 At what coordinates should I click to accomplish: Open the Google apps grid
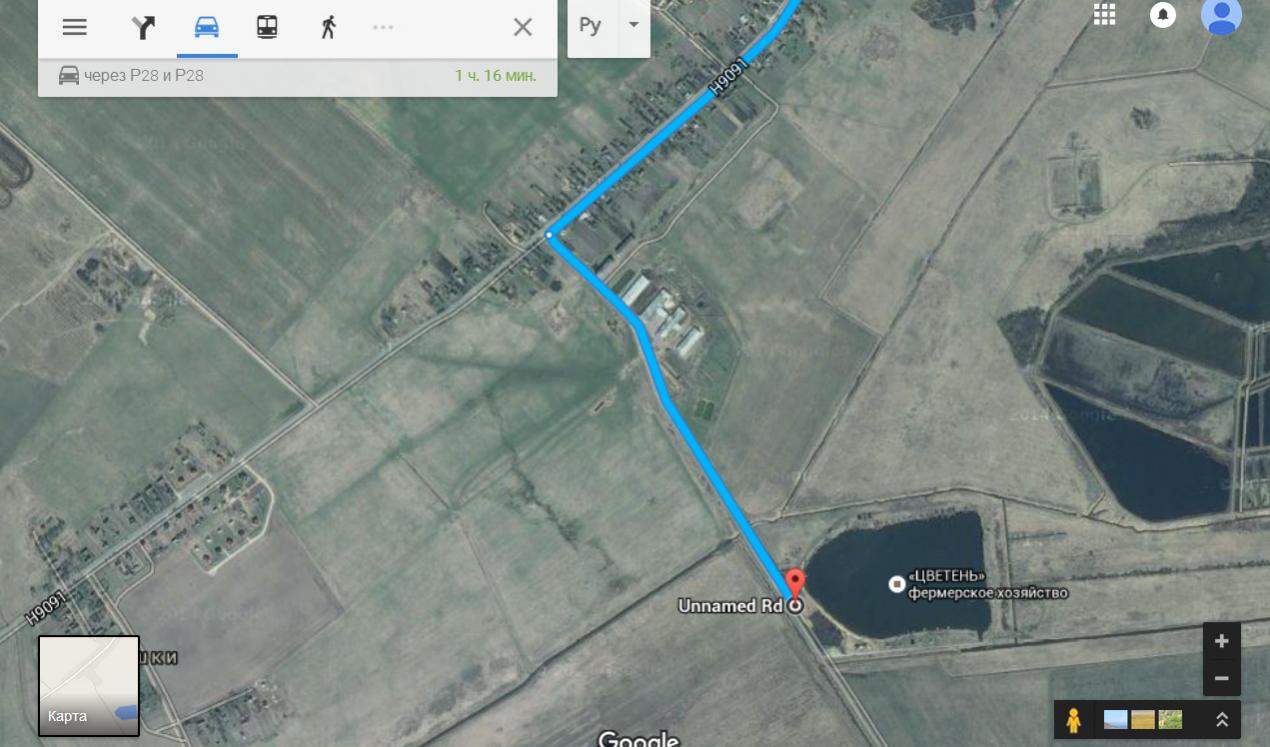pyautogui.click(x=1104, y=14)
